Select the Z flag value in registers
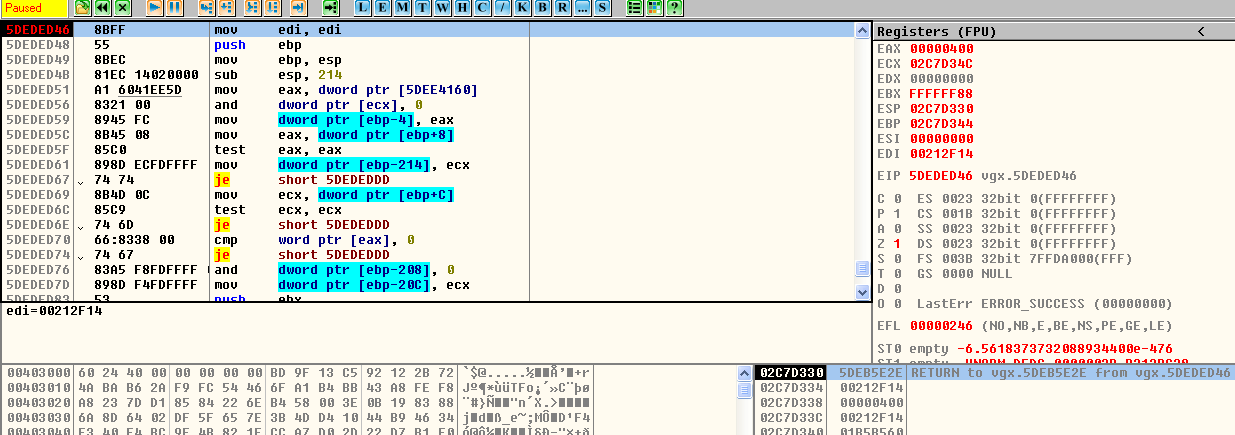1235x435 pixels. (x=896, y=244)
